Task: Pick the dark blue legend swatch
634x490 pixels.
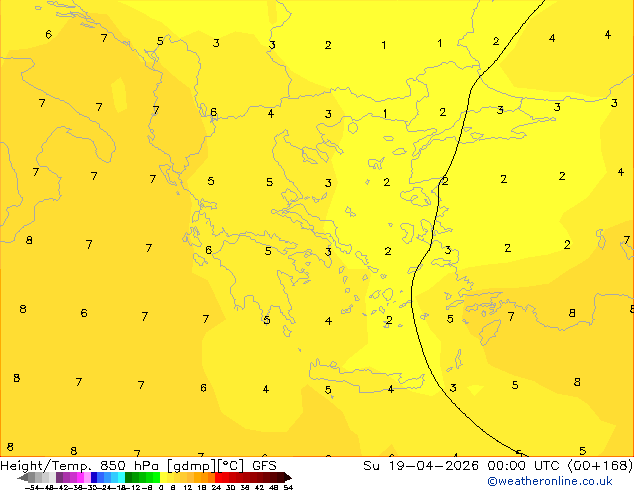Action: click(94, 477)
